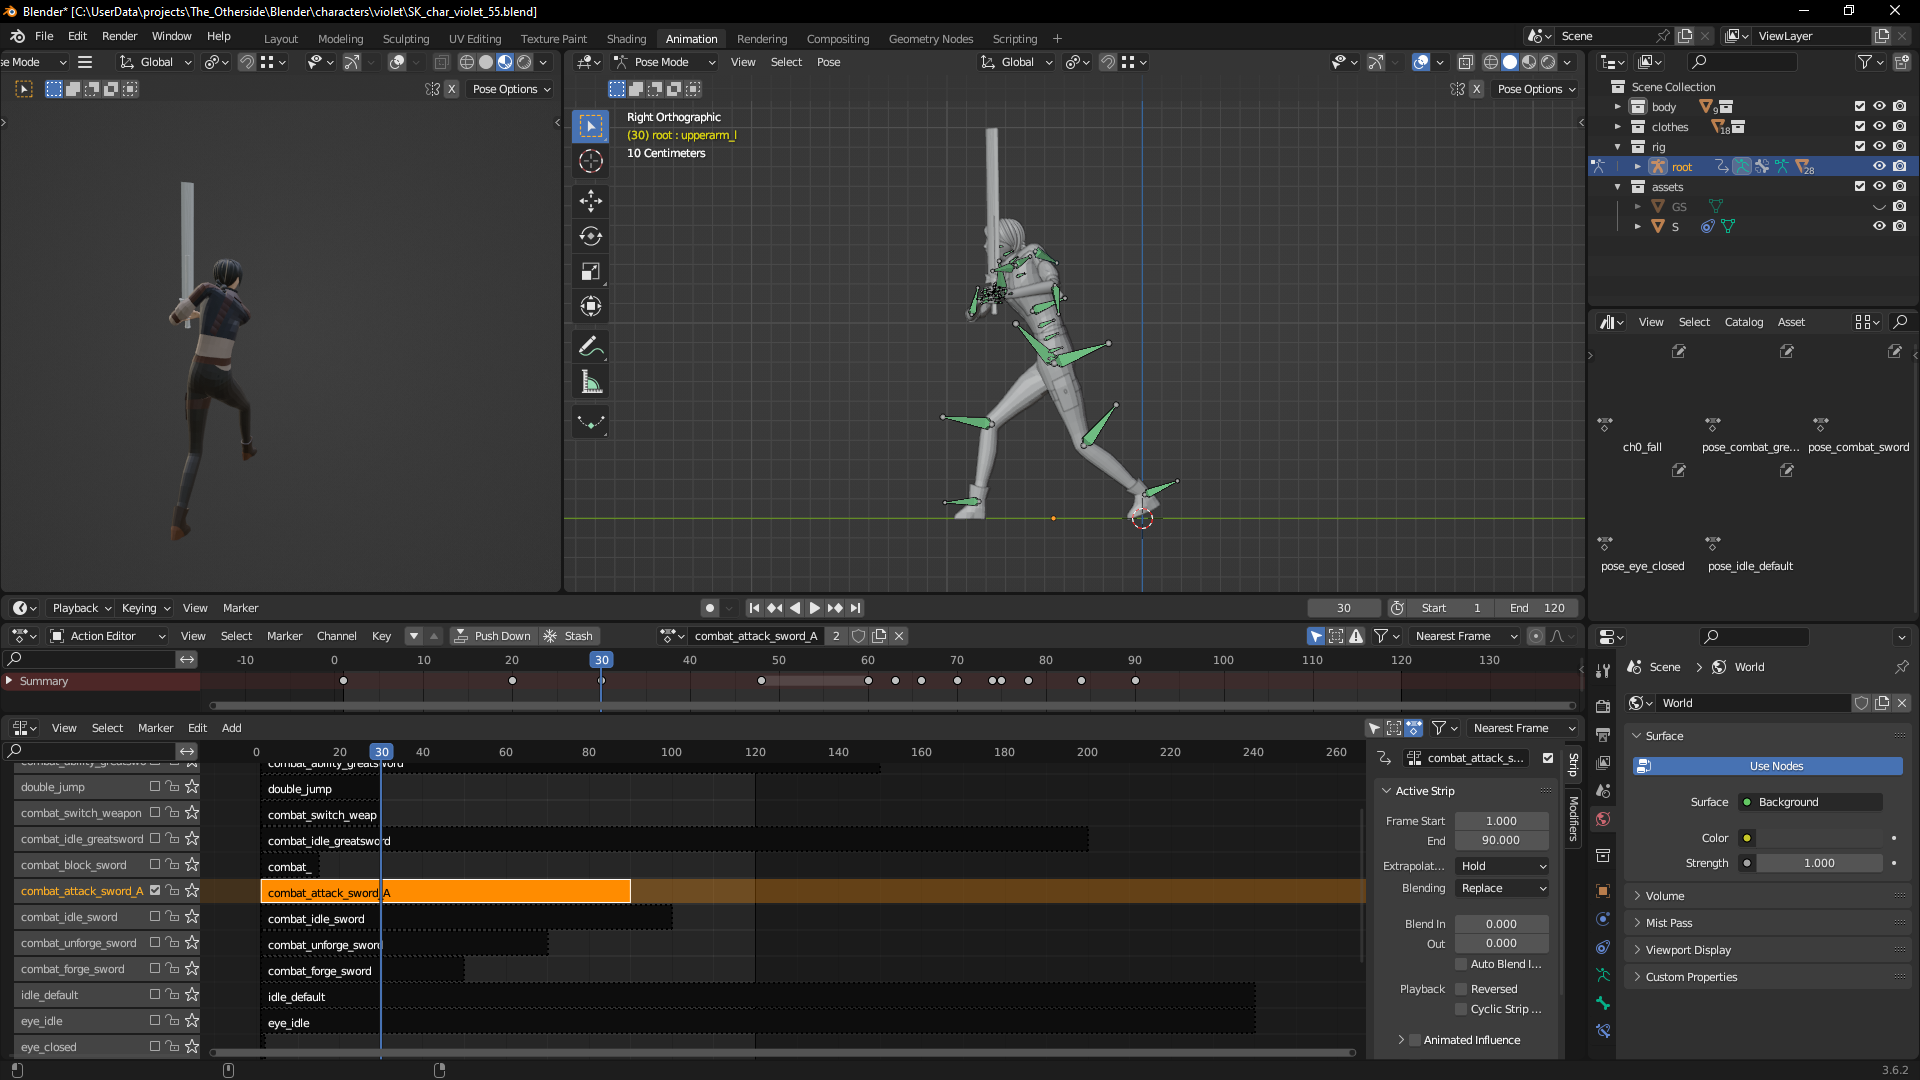Select the Annotate pencil tool

click(591, 347)
